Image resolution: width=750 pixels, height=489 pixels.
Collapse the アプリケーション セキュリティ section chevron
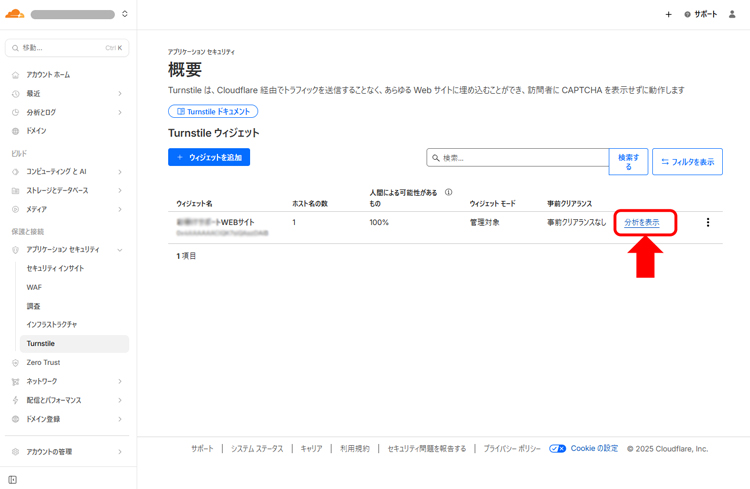pos(120,249)
